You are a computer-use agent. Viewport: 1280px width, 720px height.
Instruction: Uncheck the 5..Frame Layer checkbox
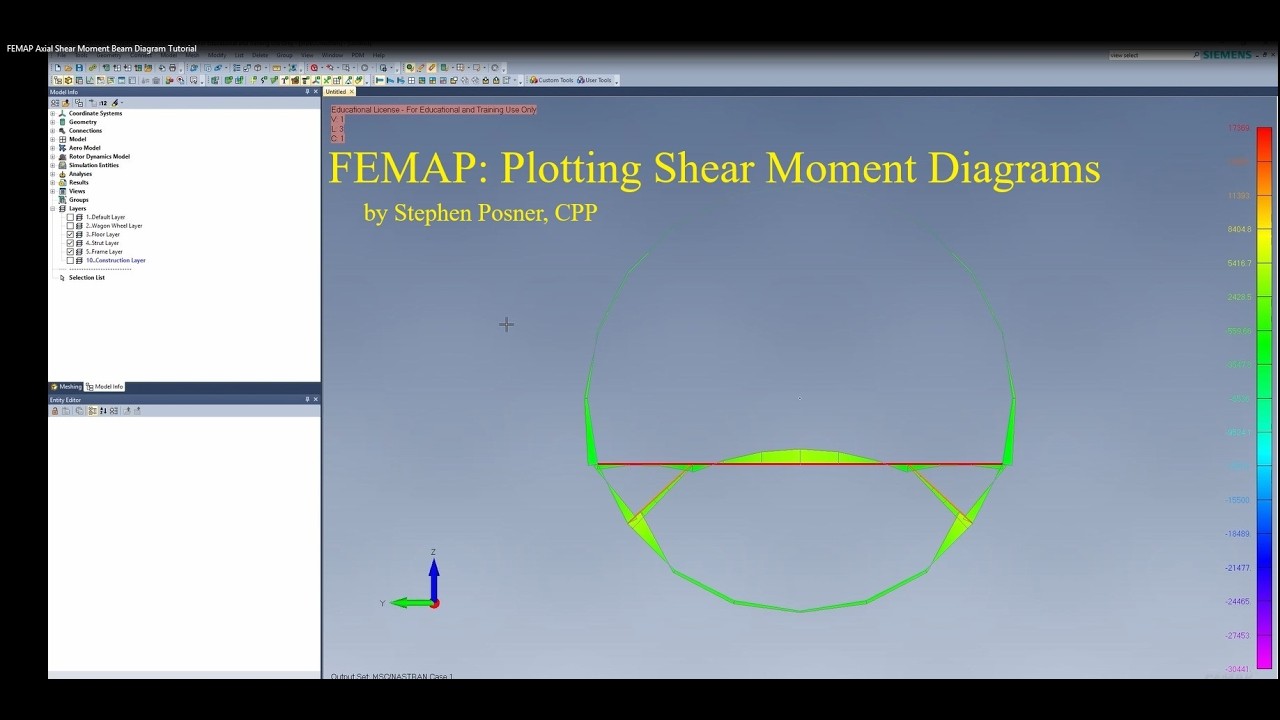coord(70,252)
